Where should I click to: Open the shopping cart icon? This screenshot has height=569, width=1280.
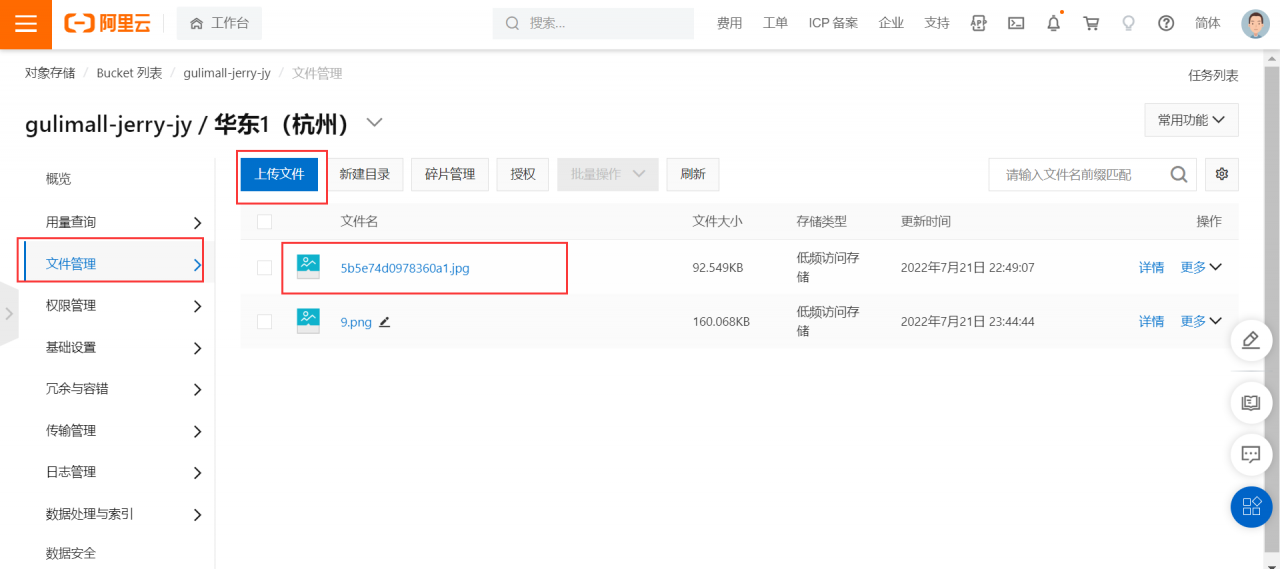click(x=1091, y=23)
